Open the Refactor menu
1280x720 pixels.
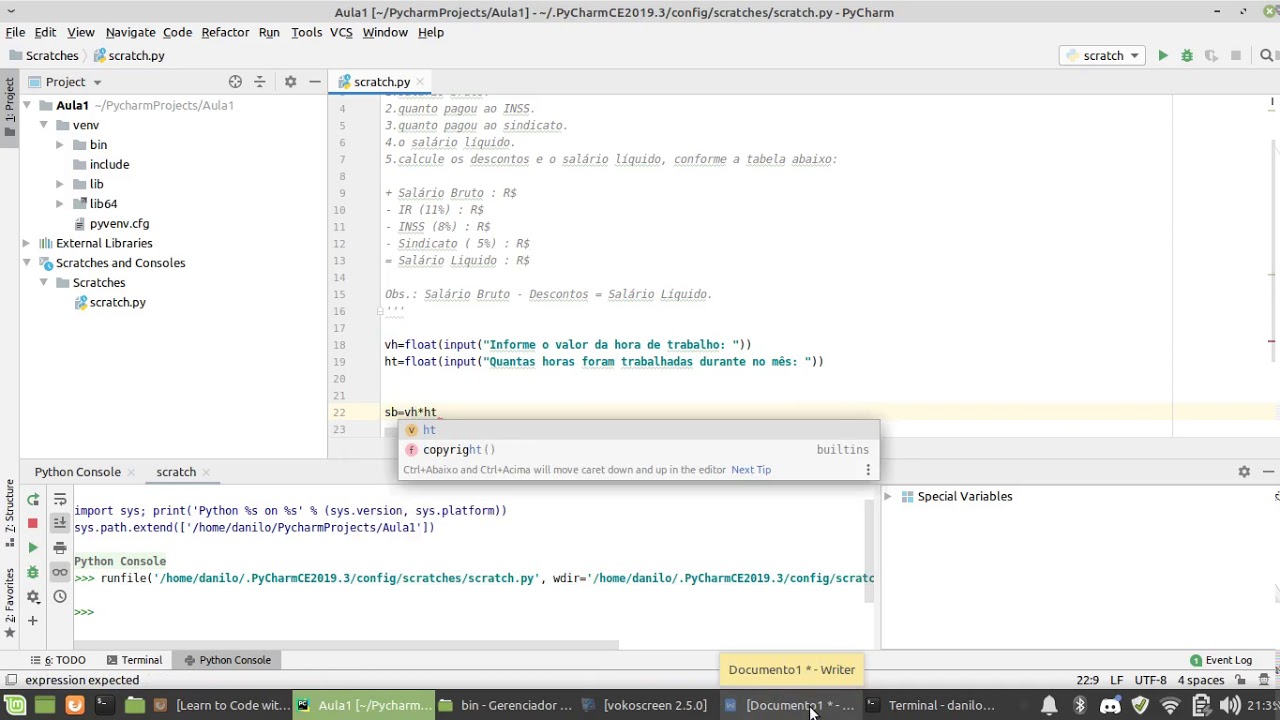point(225,32)
